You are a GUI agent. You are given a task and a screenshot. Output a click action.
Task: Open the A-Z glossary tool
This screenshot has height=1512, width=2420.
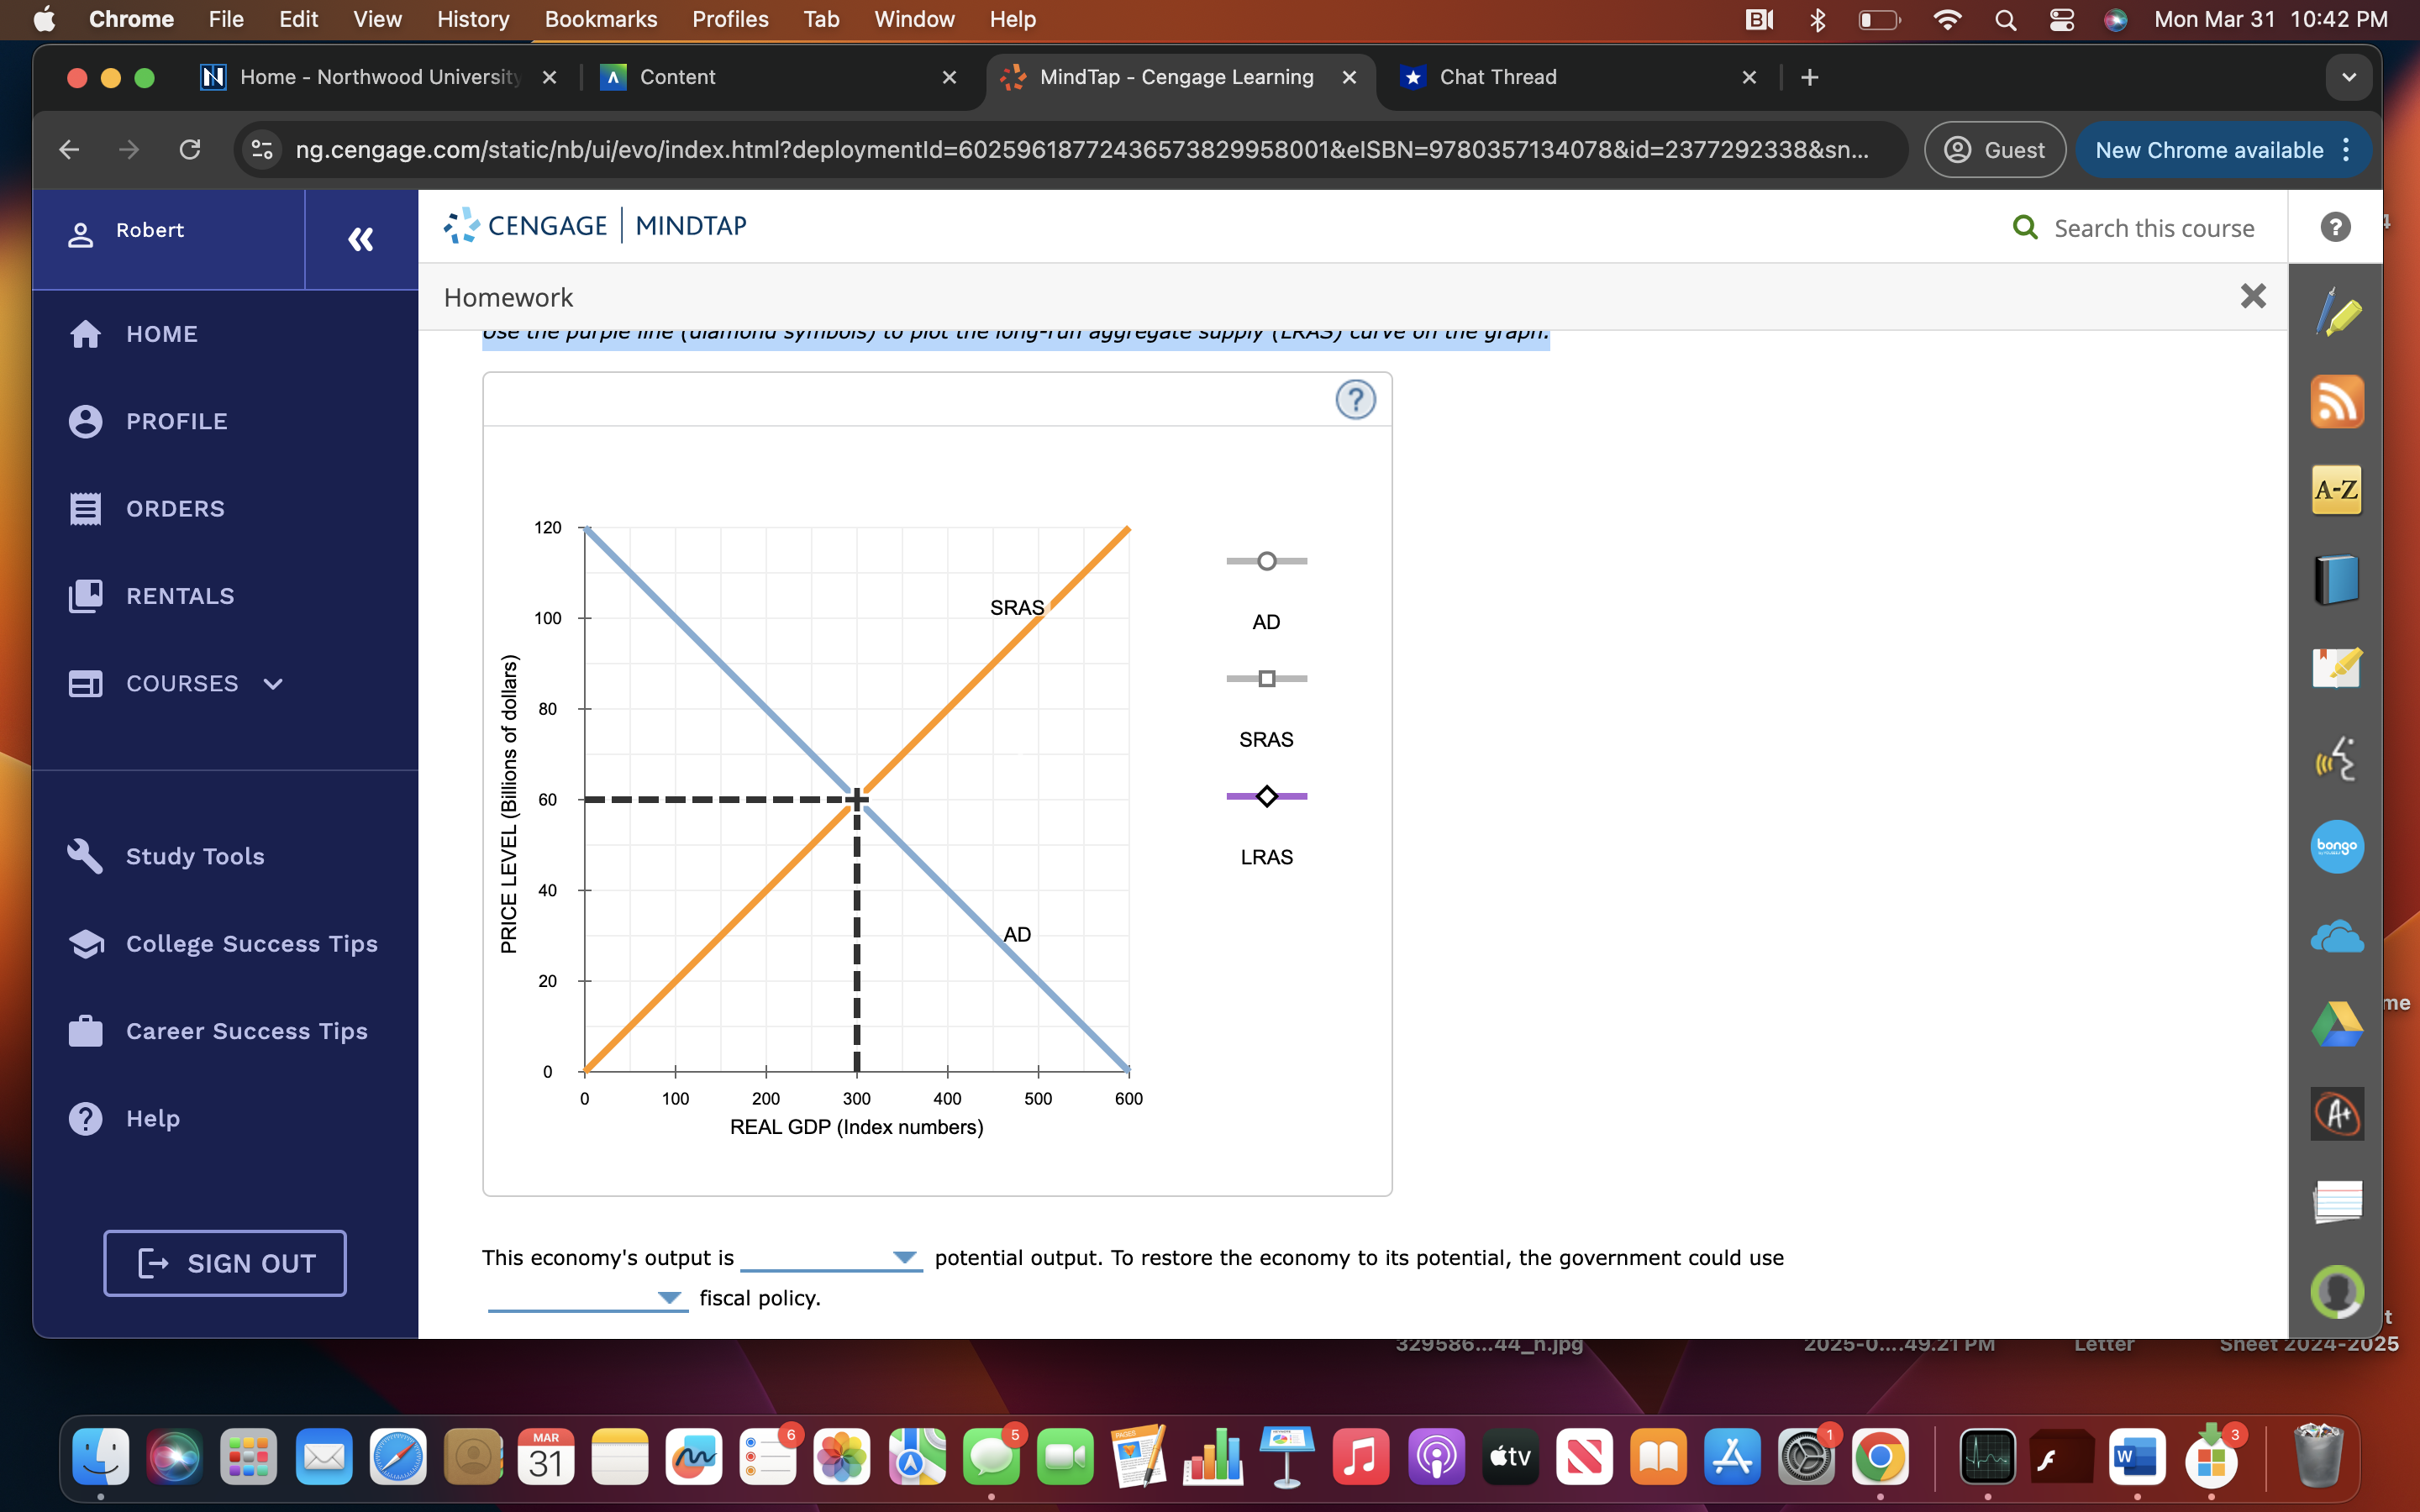pyautogui.click(x=2336, y=489)
